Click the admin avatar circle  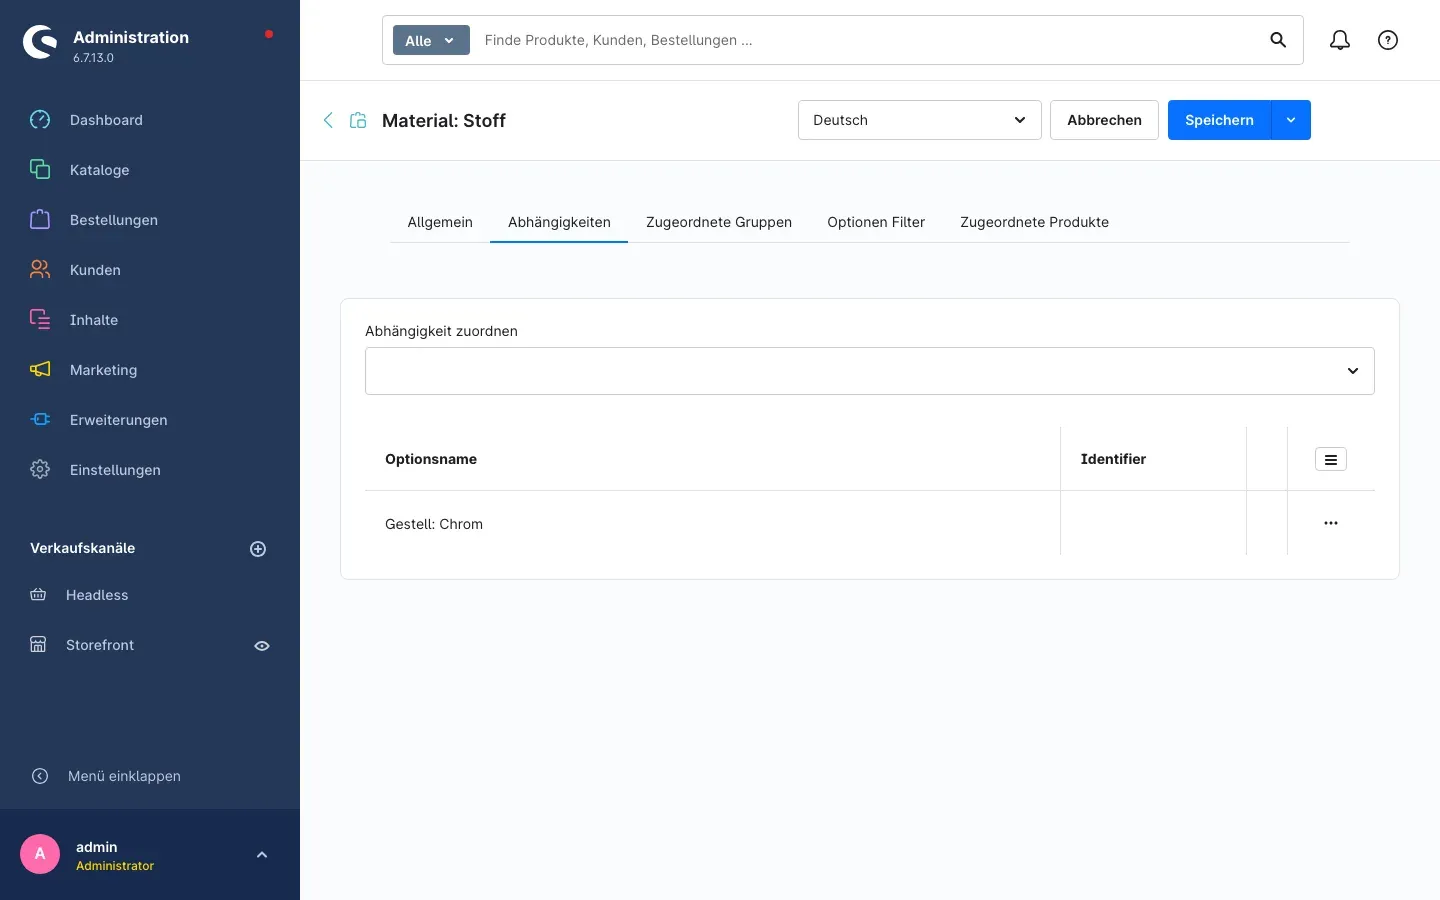pyautogui.click(x=40, y=854)
